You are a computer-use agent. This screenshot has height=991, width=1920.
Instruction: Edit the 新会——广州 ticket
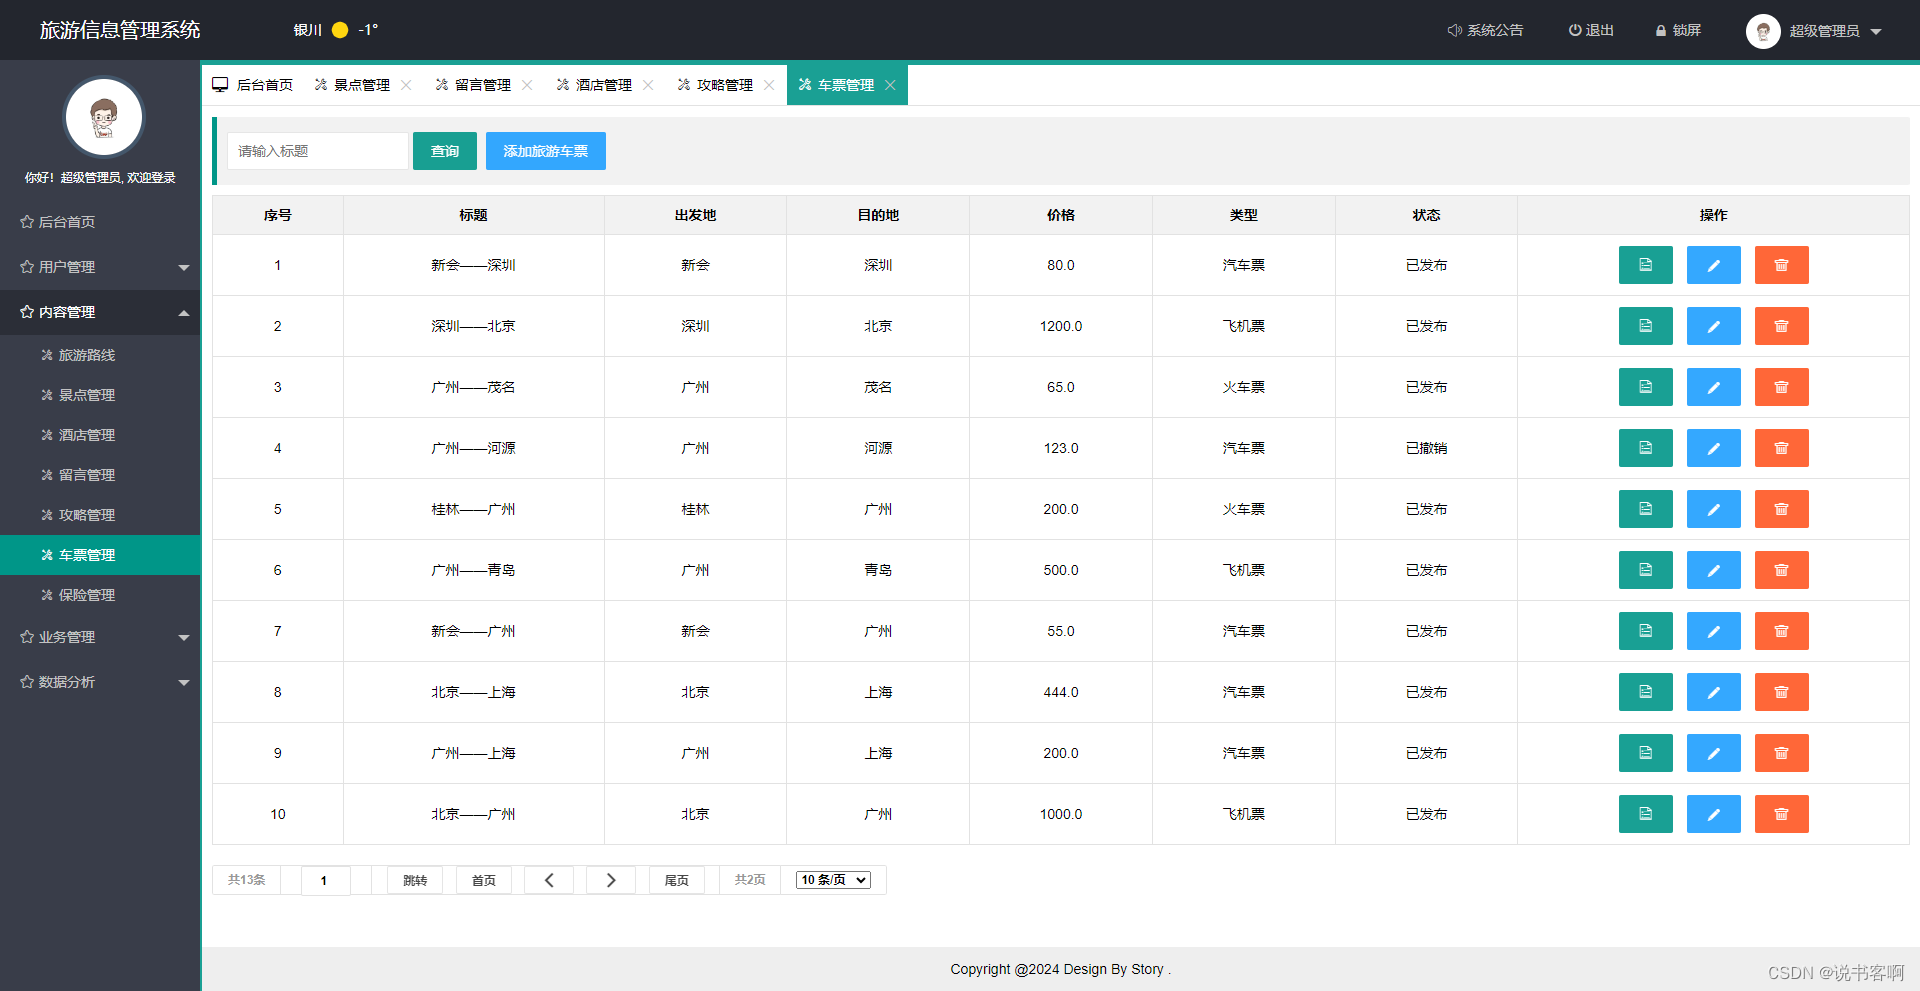click(1713, 631)
